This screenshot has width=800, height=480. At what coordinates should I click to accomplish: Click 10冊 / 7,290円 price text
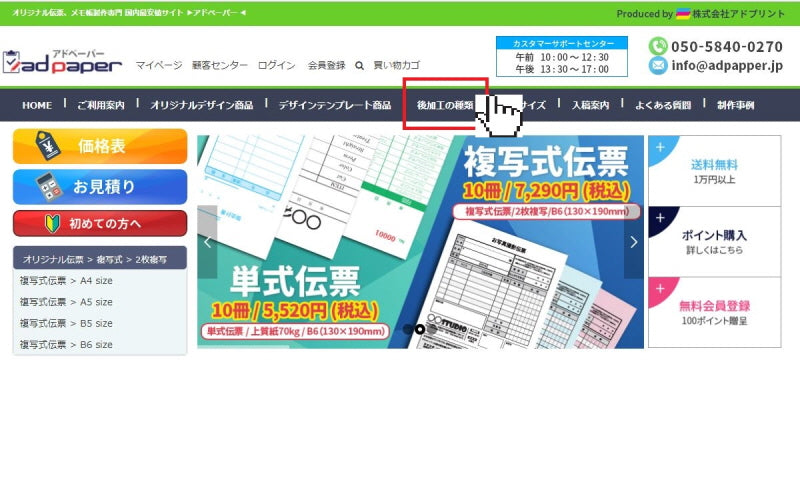546,191
